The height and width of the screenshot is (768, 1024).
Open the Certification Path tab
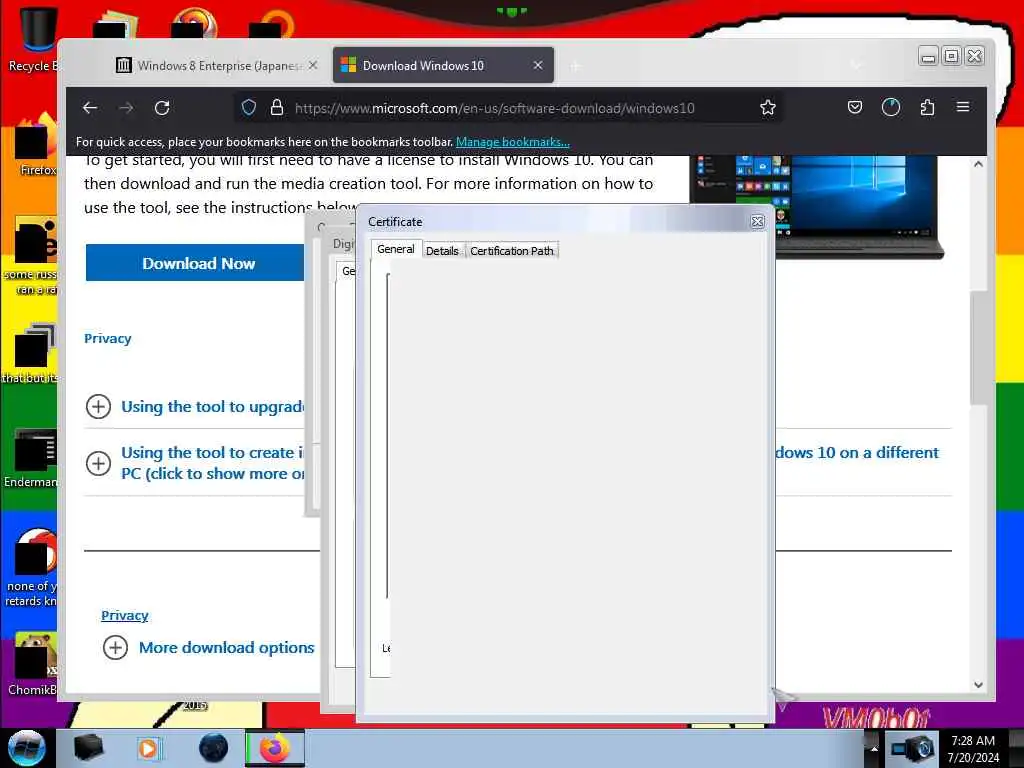click(x=512, y=251)
